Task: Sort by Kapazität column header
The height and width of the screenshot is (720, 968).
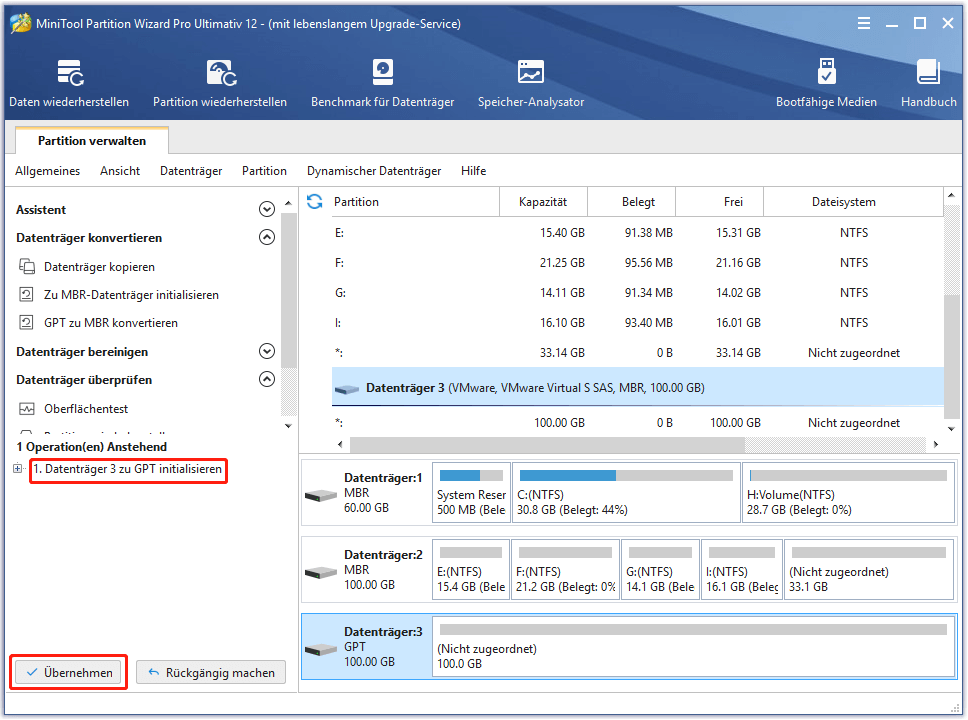Action: point(543,202)
